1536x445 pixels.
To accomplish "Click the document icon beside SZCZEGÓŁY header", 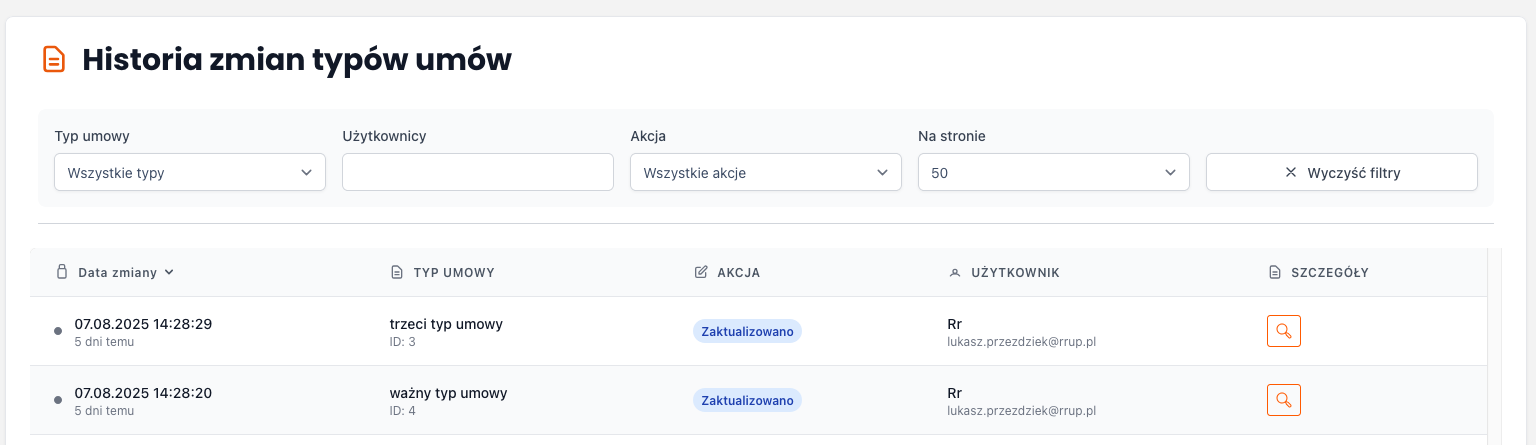I will 1274,272.
